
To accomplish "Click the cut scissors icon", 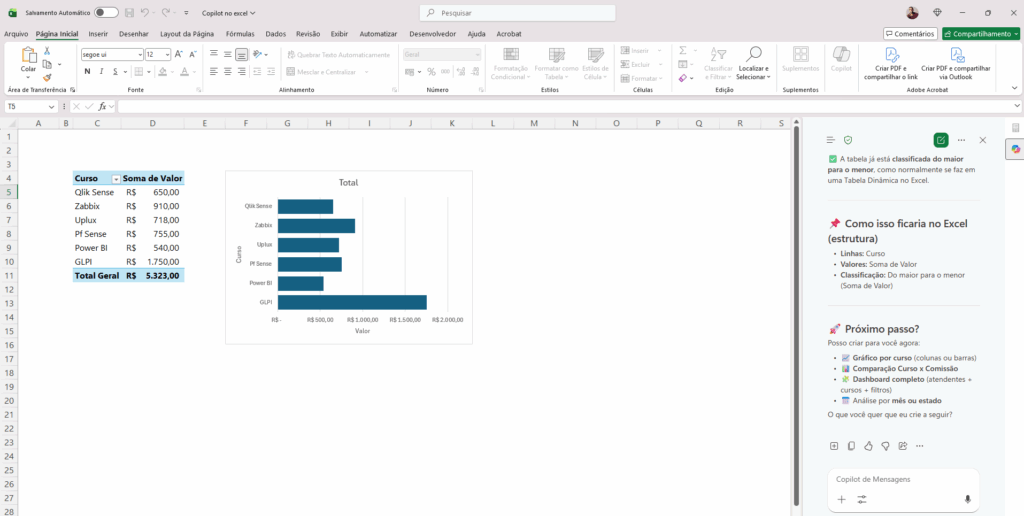I will pyautogui.click(x=47, y=51).
